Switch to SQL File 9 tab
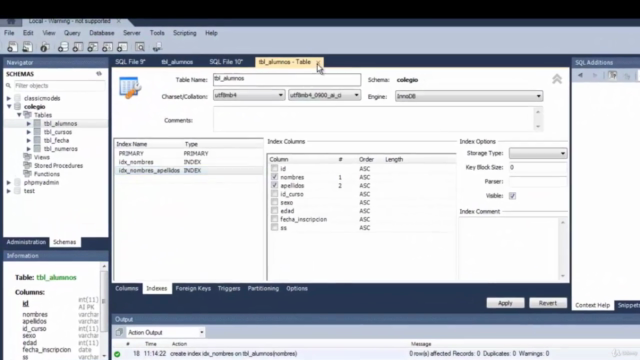The height and width of the screenshot is (360, 640). (130, 62)
